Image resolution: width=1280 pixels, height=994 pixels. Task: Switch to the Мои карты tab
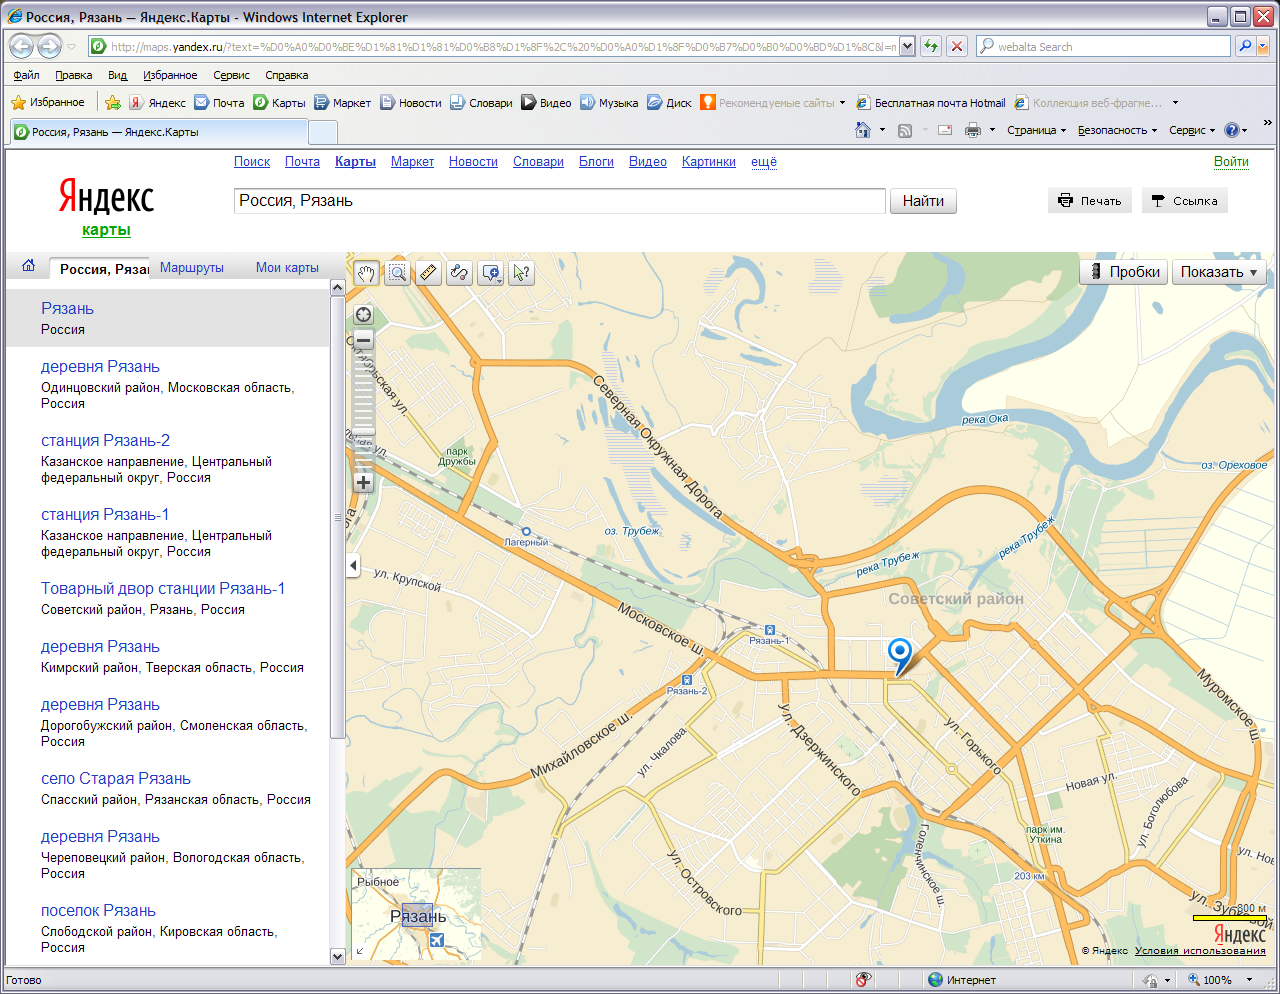pyautogui.click(x=287, y=268)
